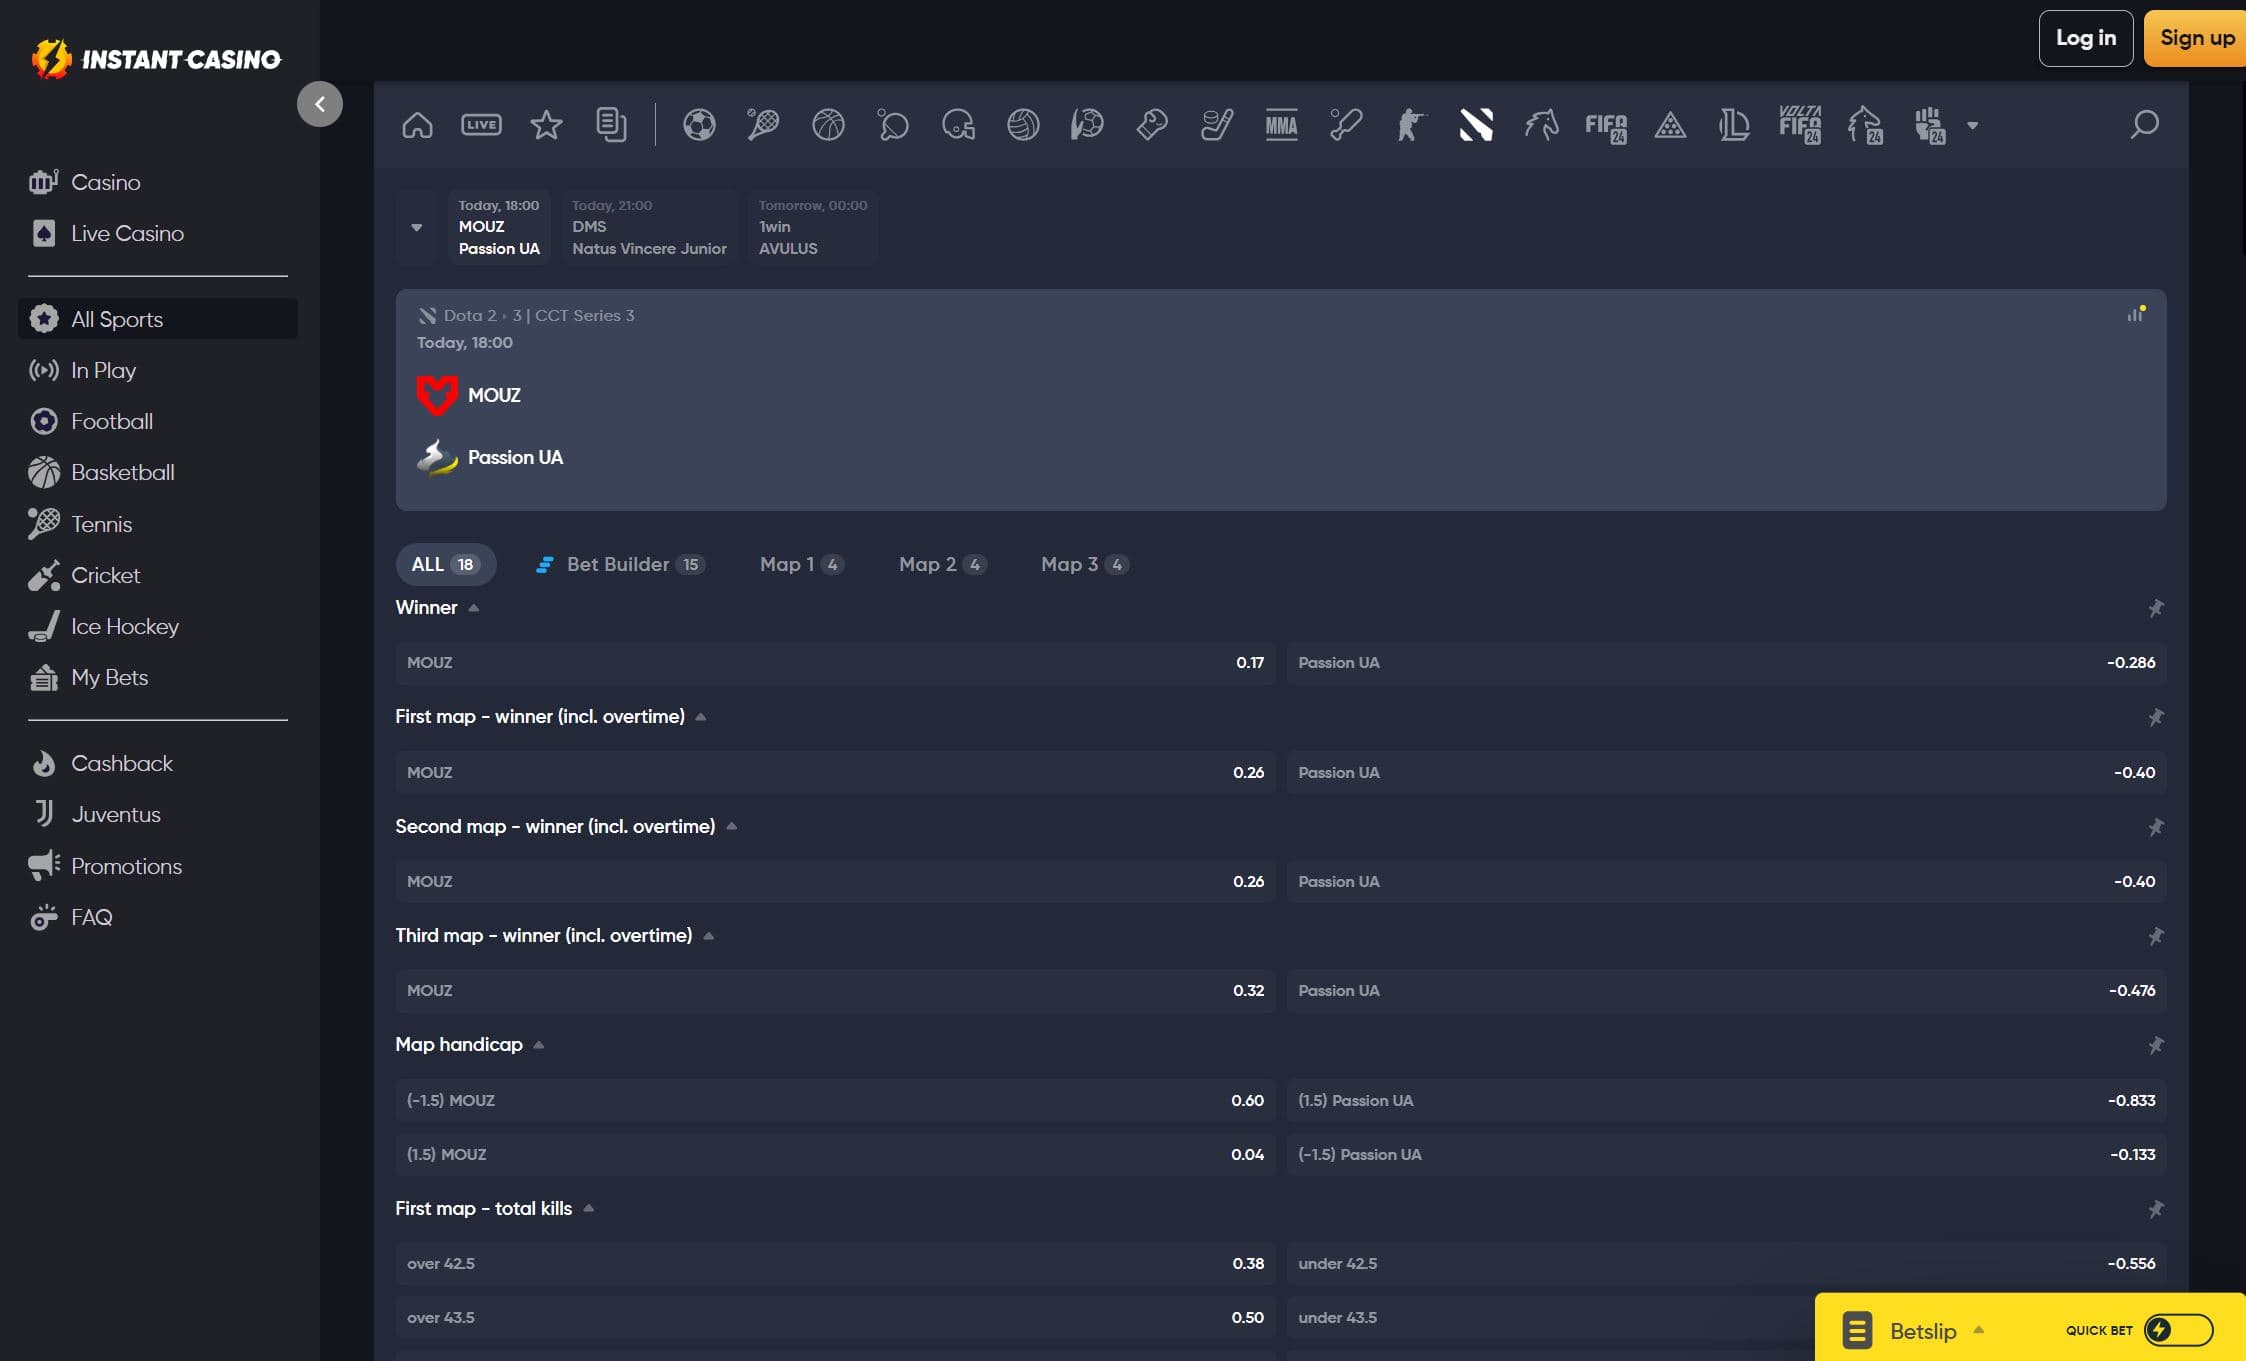Image resolution: width=2246 pixels, height=1361 pixels.
Task: Select the Volta FIFA 24 icon
Action: tap(1800, 125)
